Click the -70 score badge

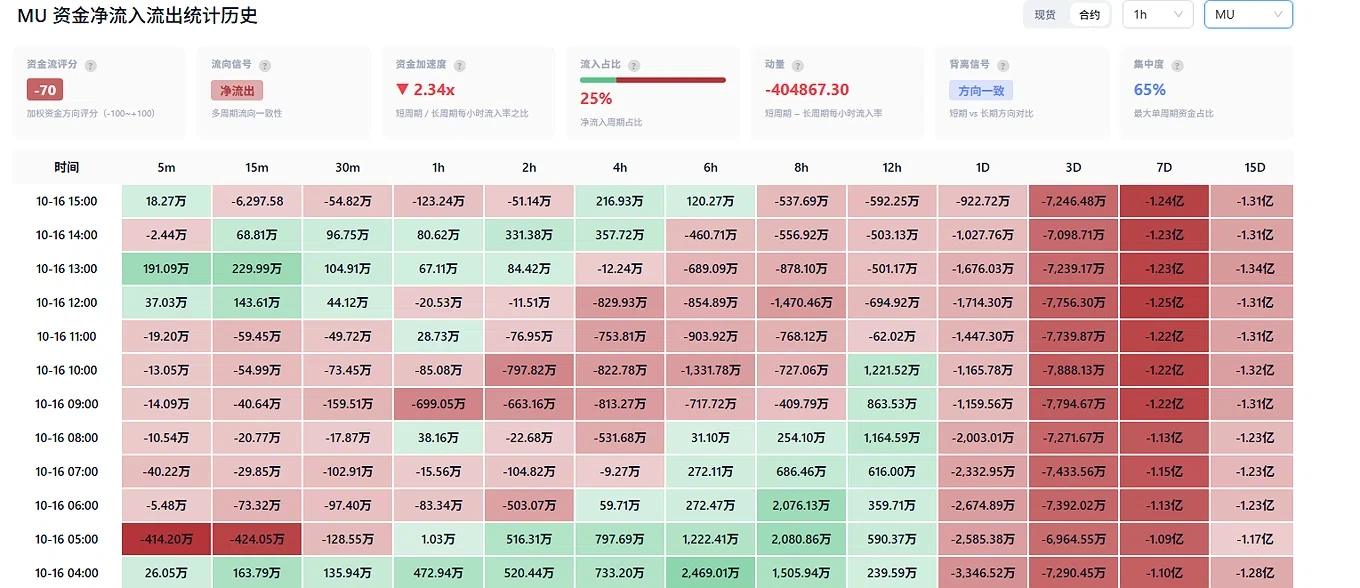pos(45,90)
